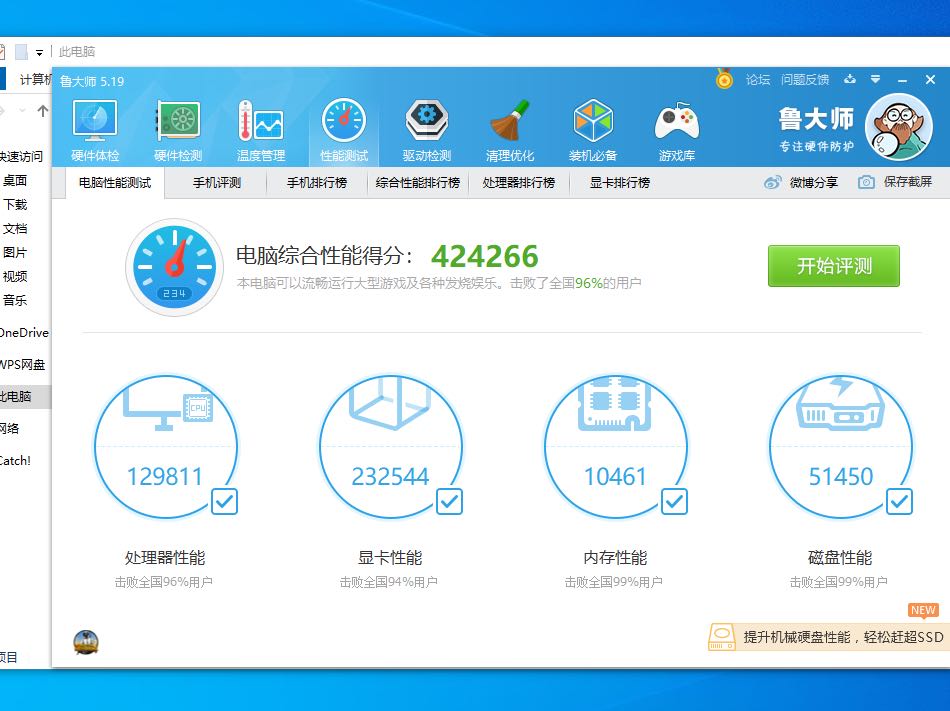Switch to 处理器排行榜 tab

pyautogui.click(x=519, y=183)
